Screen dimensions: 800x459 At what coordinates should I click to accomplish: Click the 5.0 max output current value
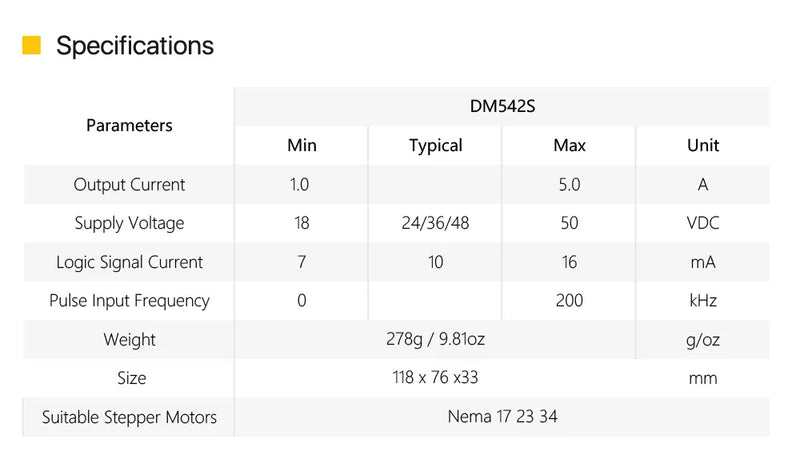pos(569,185)
